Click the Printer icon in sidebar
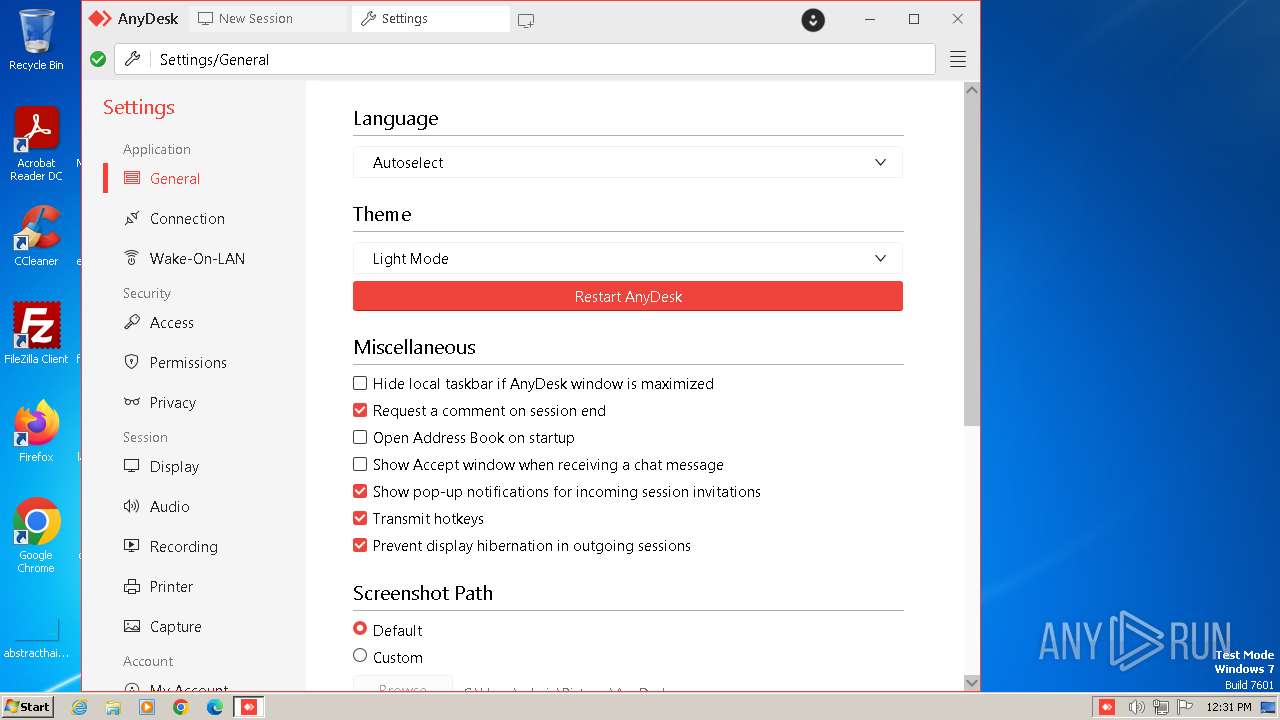1280x720 pixels. (131, 587)
